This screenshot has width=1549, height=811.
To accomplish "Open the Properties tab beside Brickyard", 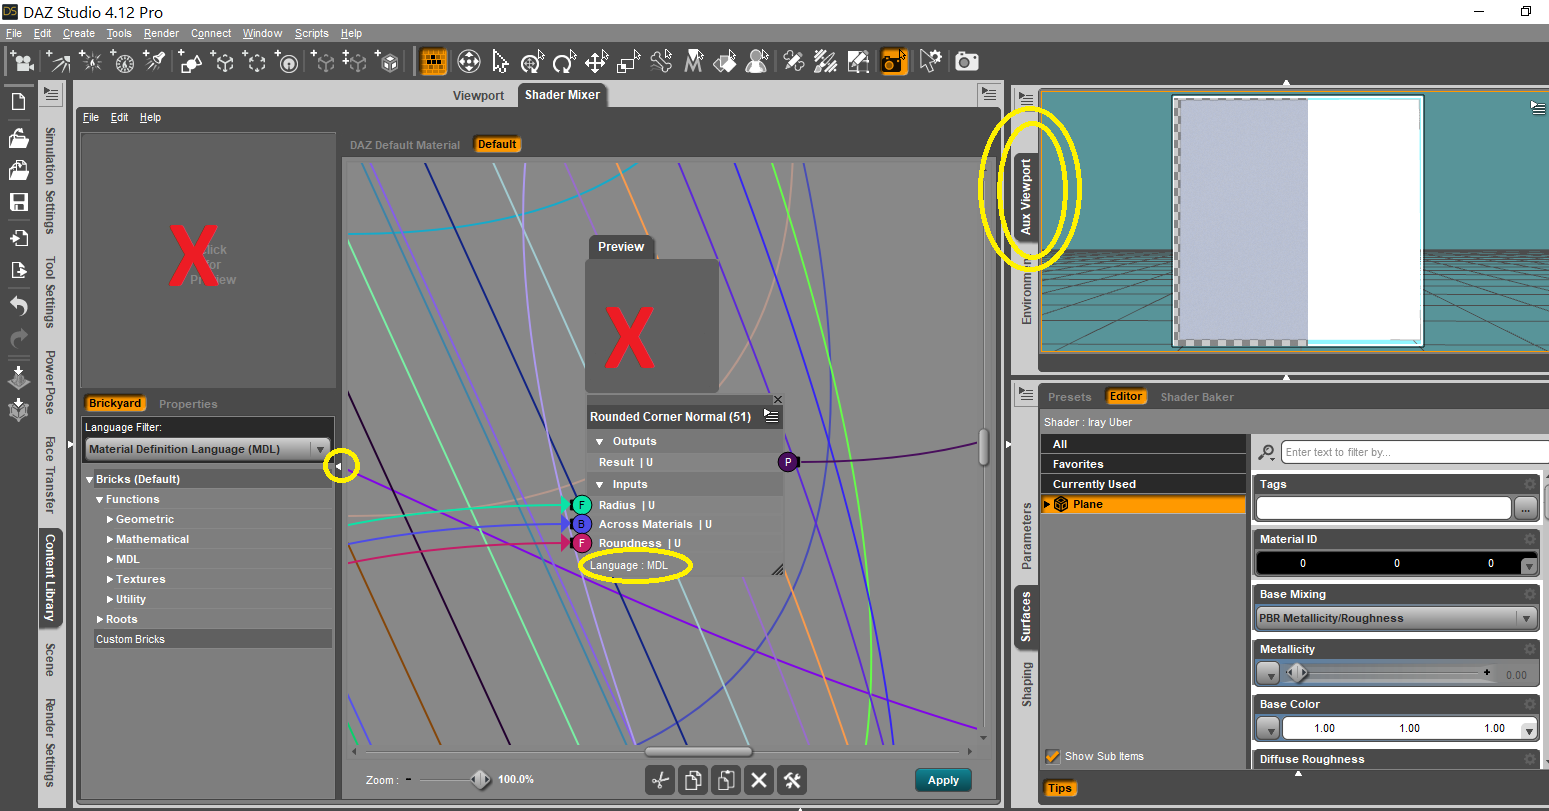I will (188, 404).
